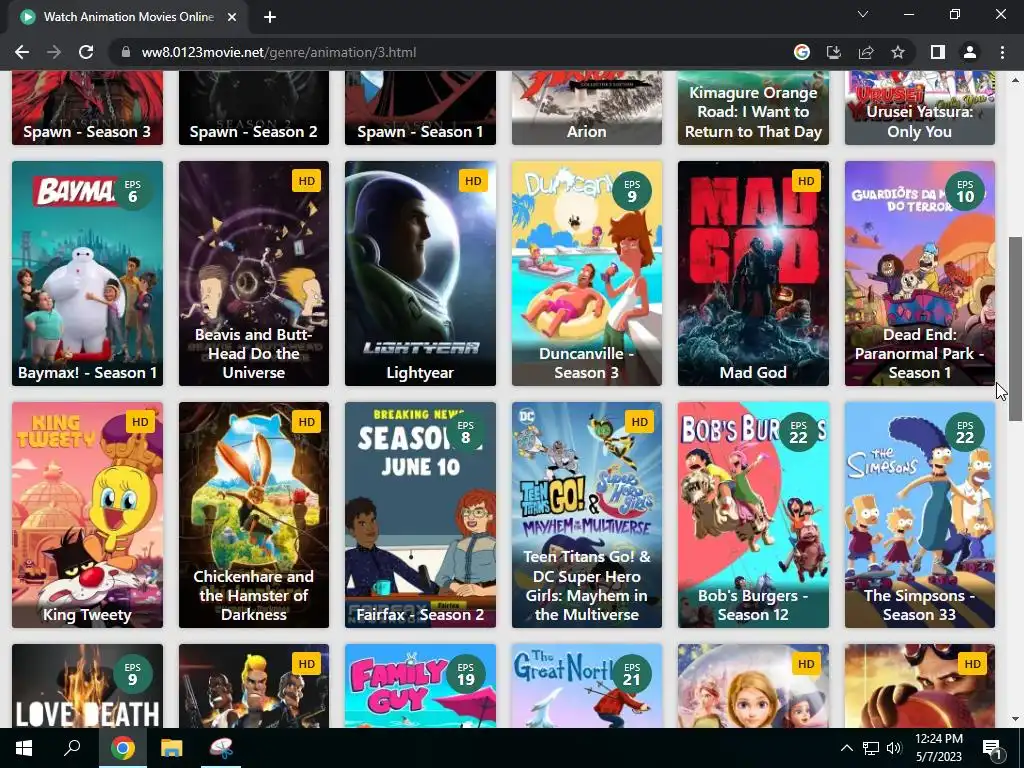1024x768 pixels.
Task: Open Fairfax - Season 2 poster
Action: pyautogui.click(x=420, y=515)
